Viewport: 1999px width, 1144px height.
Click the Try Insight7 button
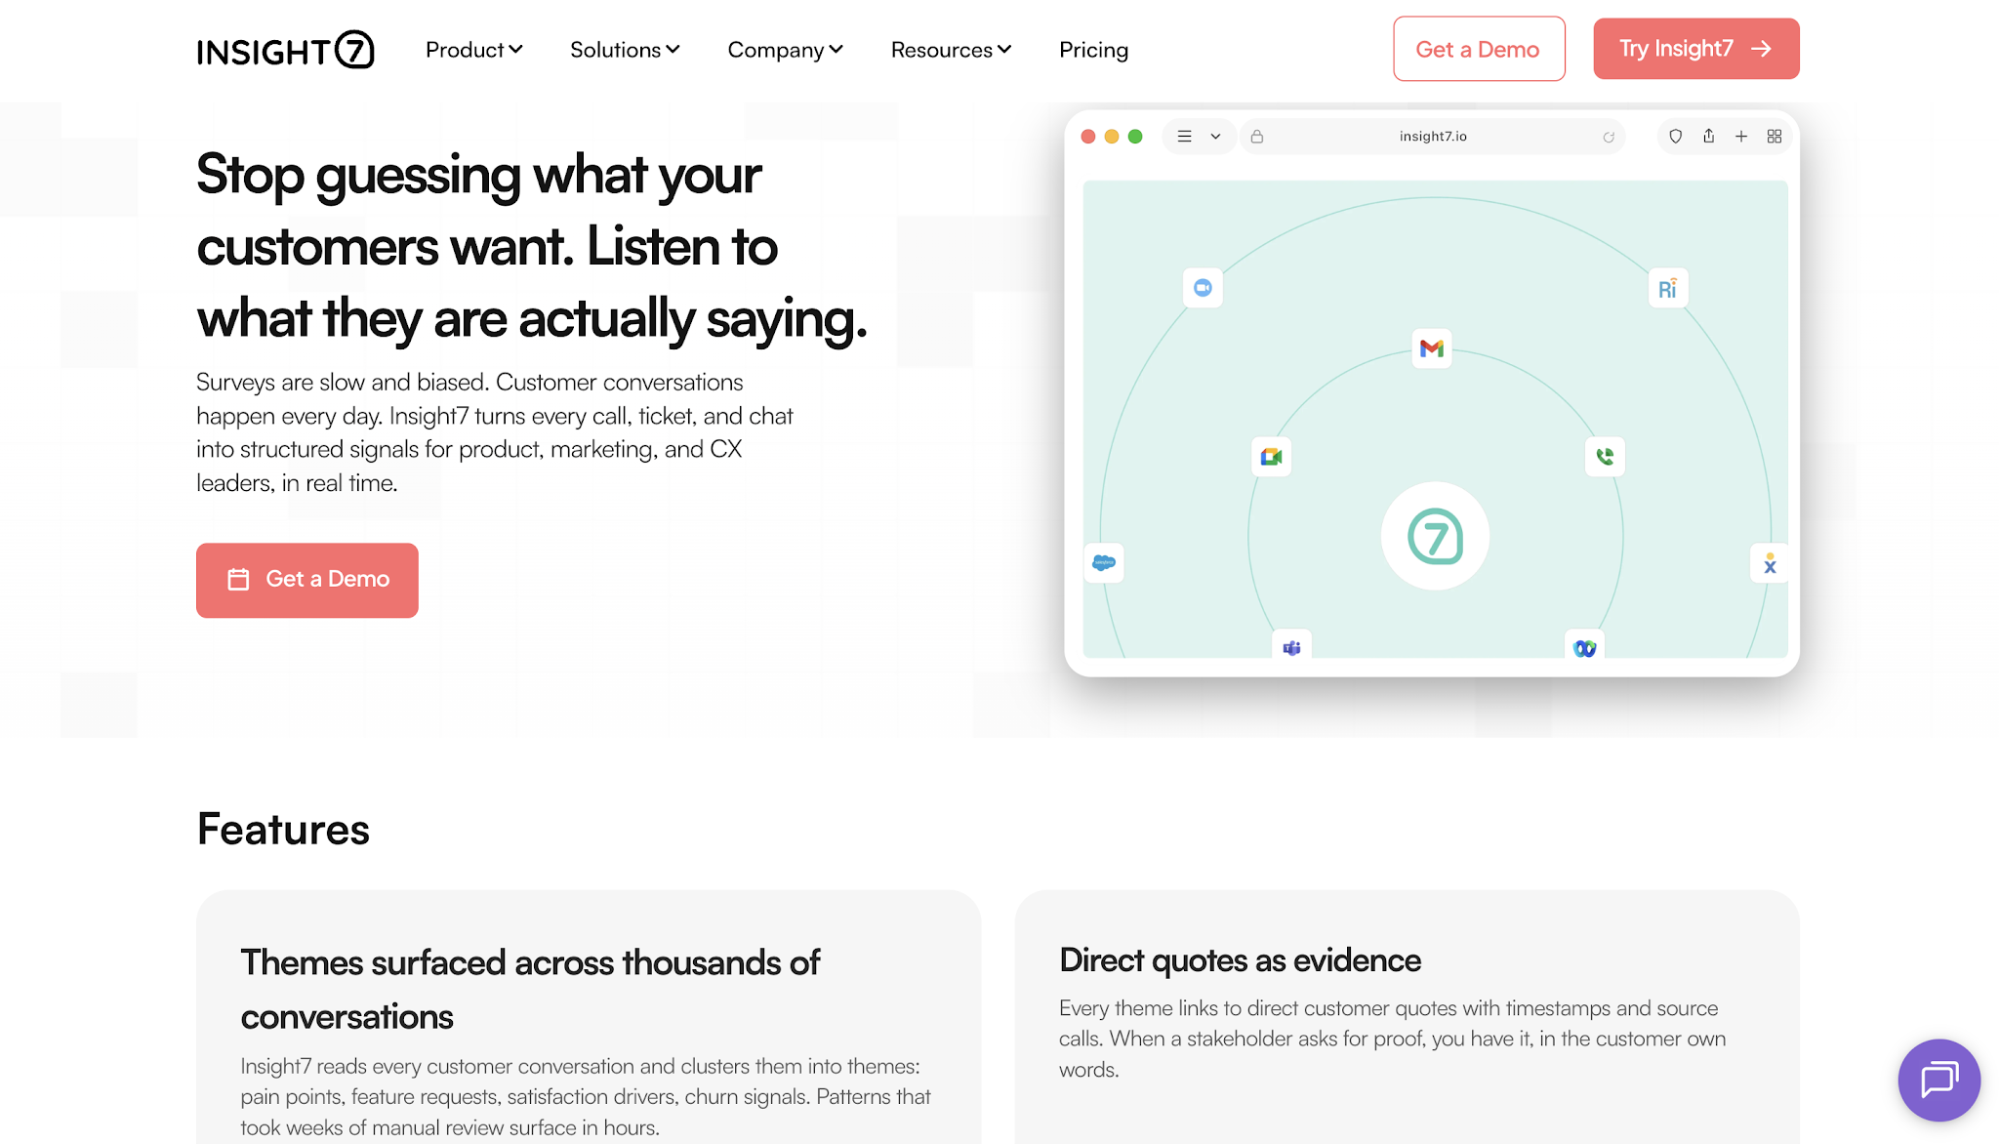[1695, 49]
